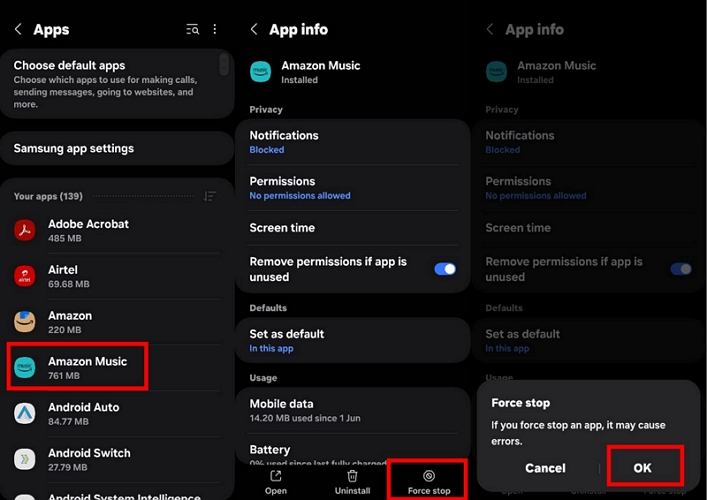The image size is (707, 500).
Task: Open the Android Auto app icon
Action: pos(25,414)
